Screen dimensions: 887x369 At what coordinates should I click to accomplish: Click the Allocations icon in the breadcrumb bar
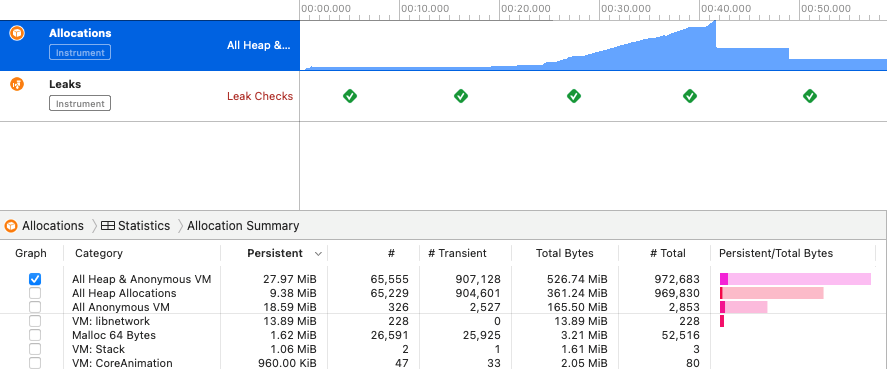coord(11,226)
